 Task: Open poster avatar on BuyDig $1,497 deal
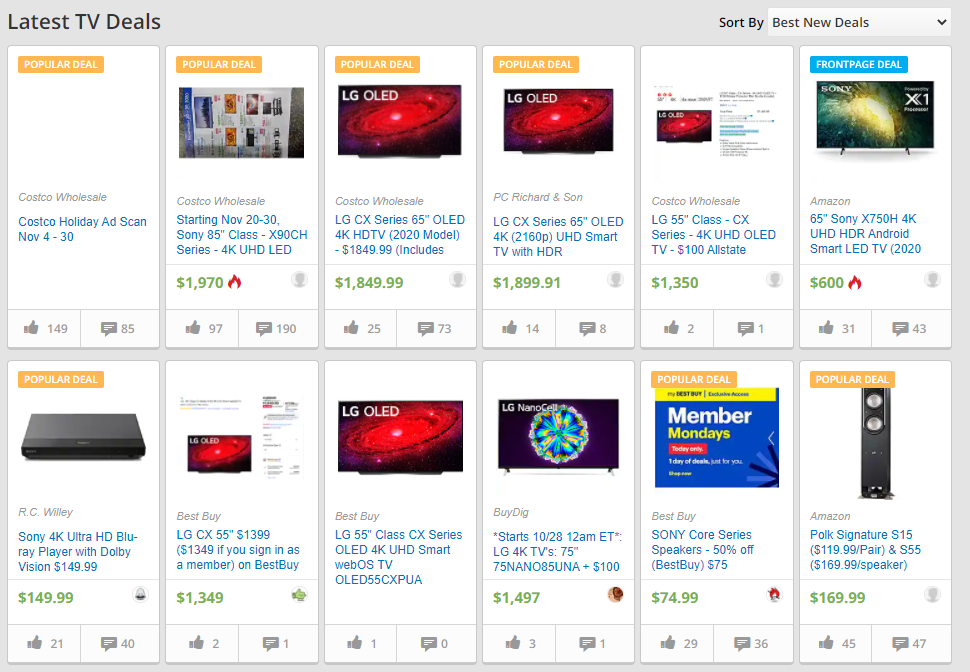(615, 594)
